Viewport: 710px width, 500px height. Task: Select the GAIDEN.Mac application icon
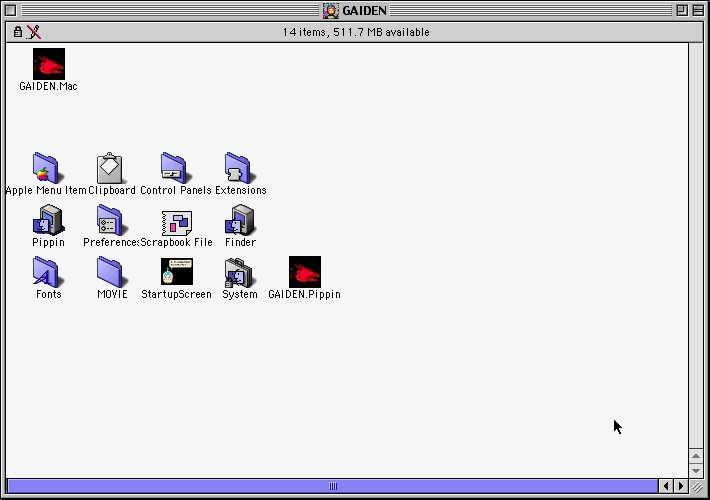(x=49, y=64)
